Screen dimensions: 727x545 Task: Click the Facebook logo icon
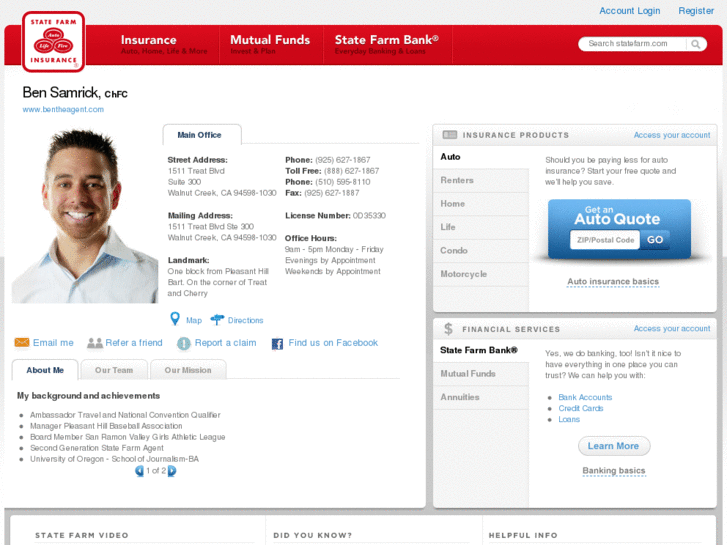click(277, 344)
